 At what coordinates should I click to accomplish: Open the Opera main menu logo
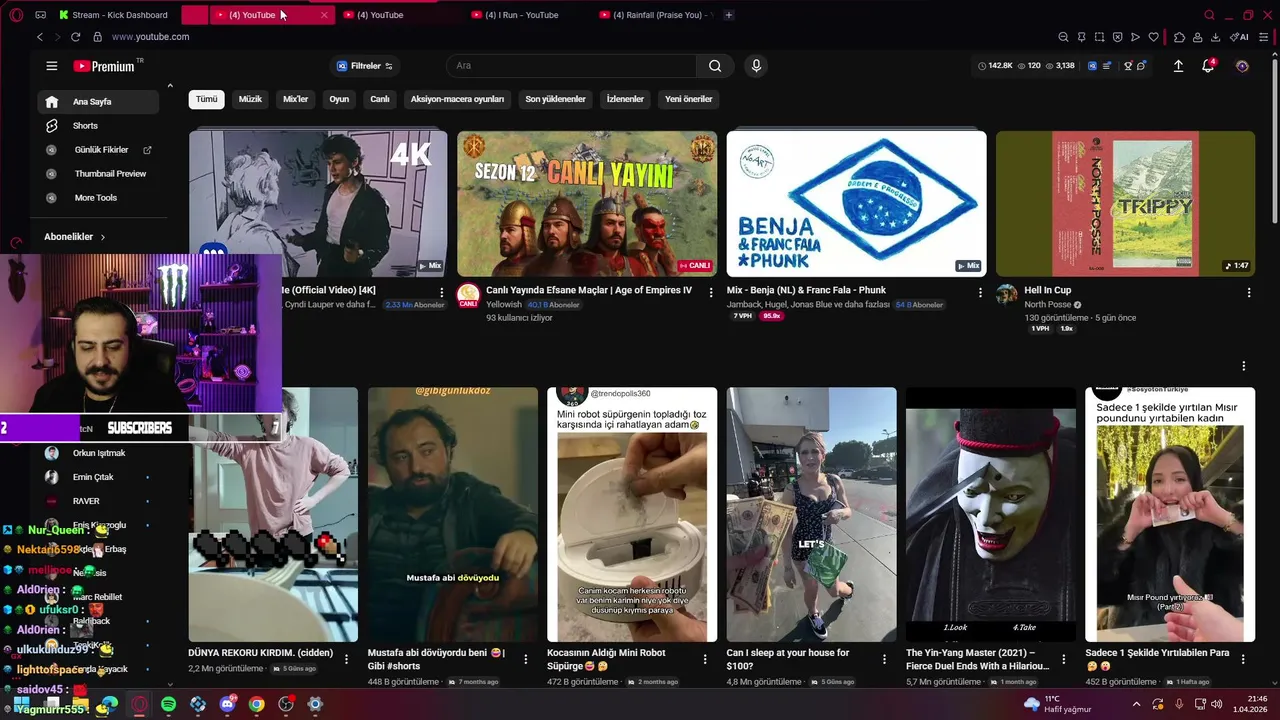pos(16,15)
